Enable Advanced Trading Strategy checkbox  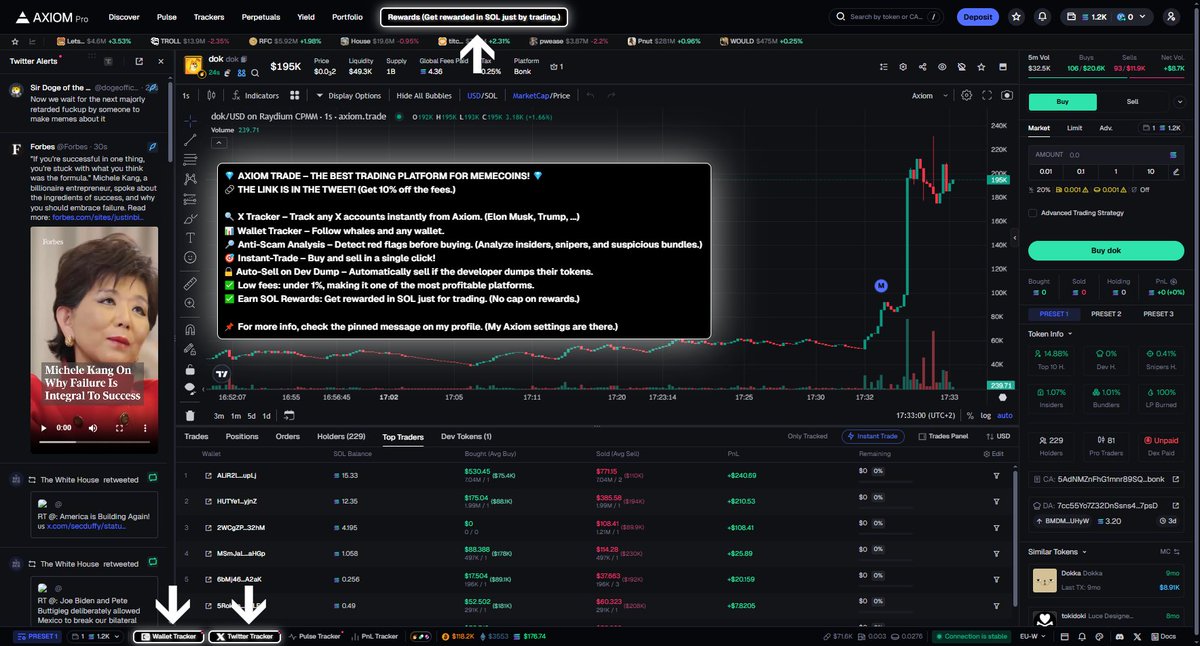click(x=1033, y=213)
